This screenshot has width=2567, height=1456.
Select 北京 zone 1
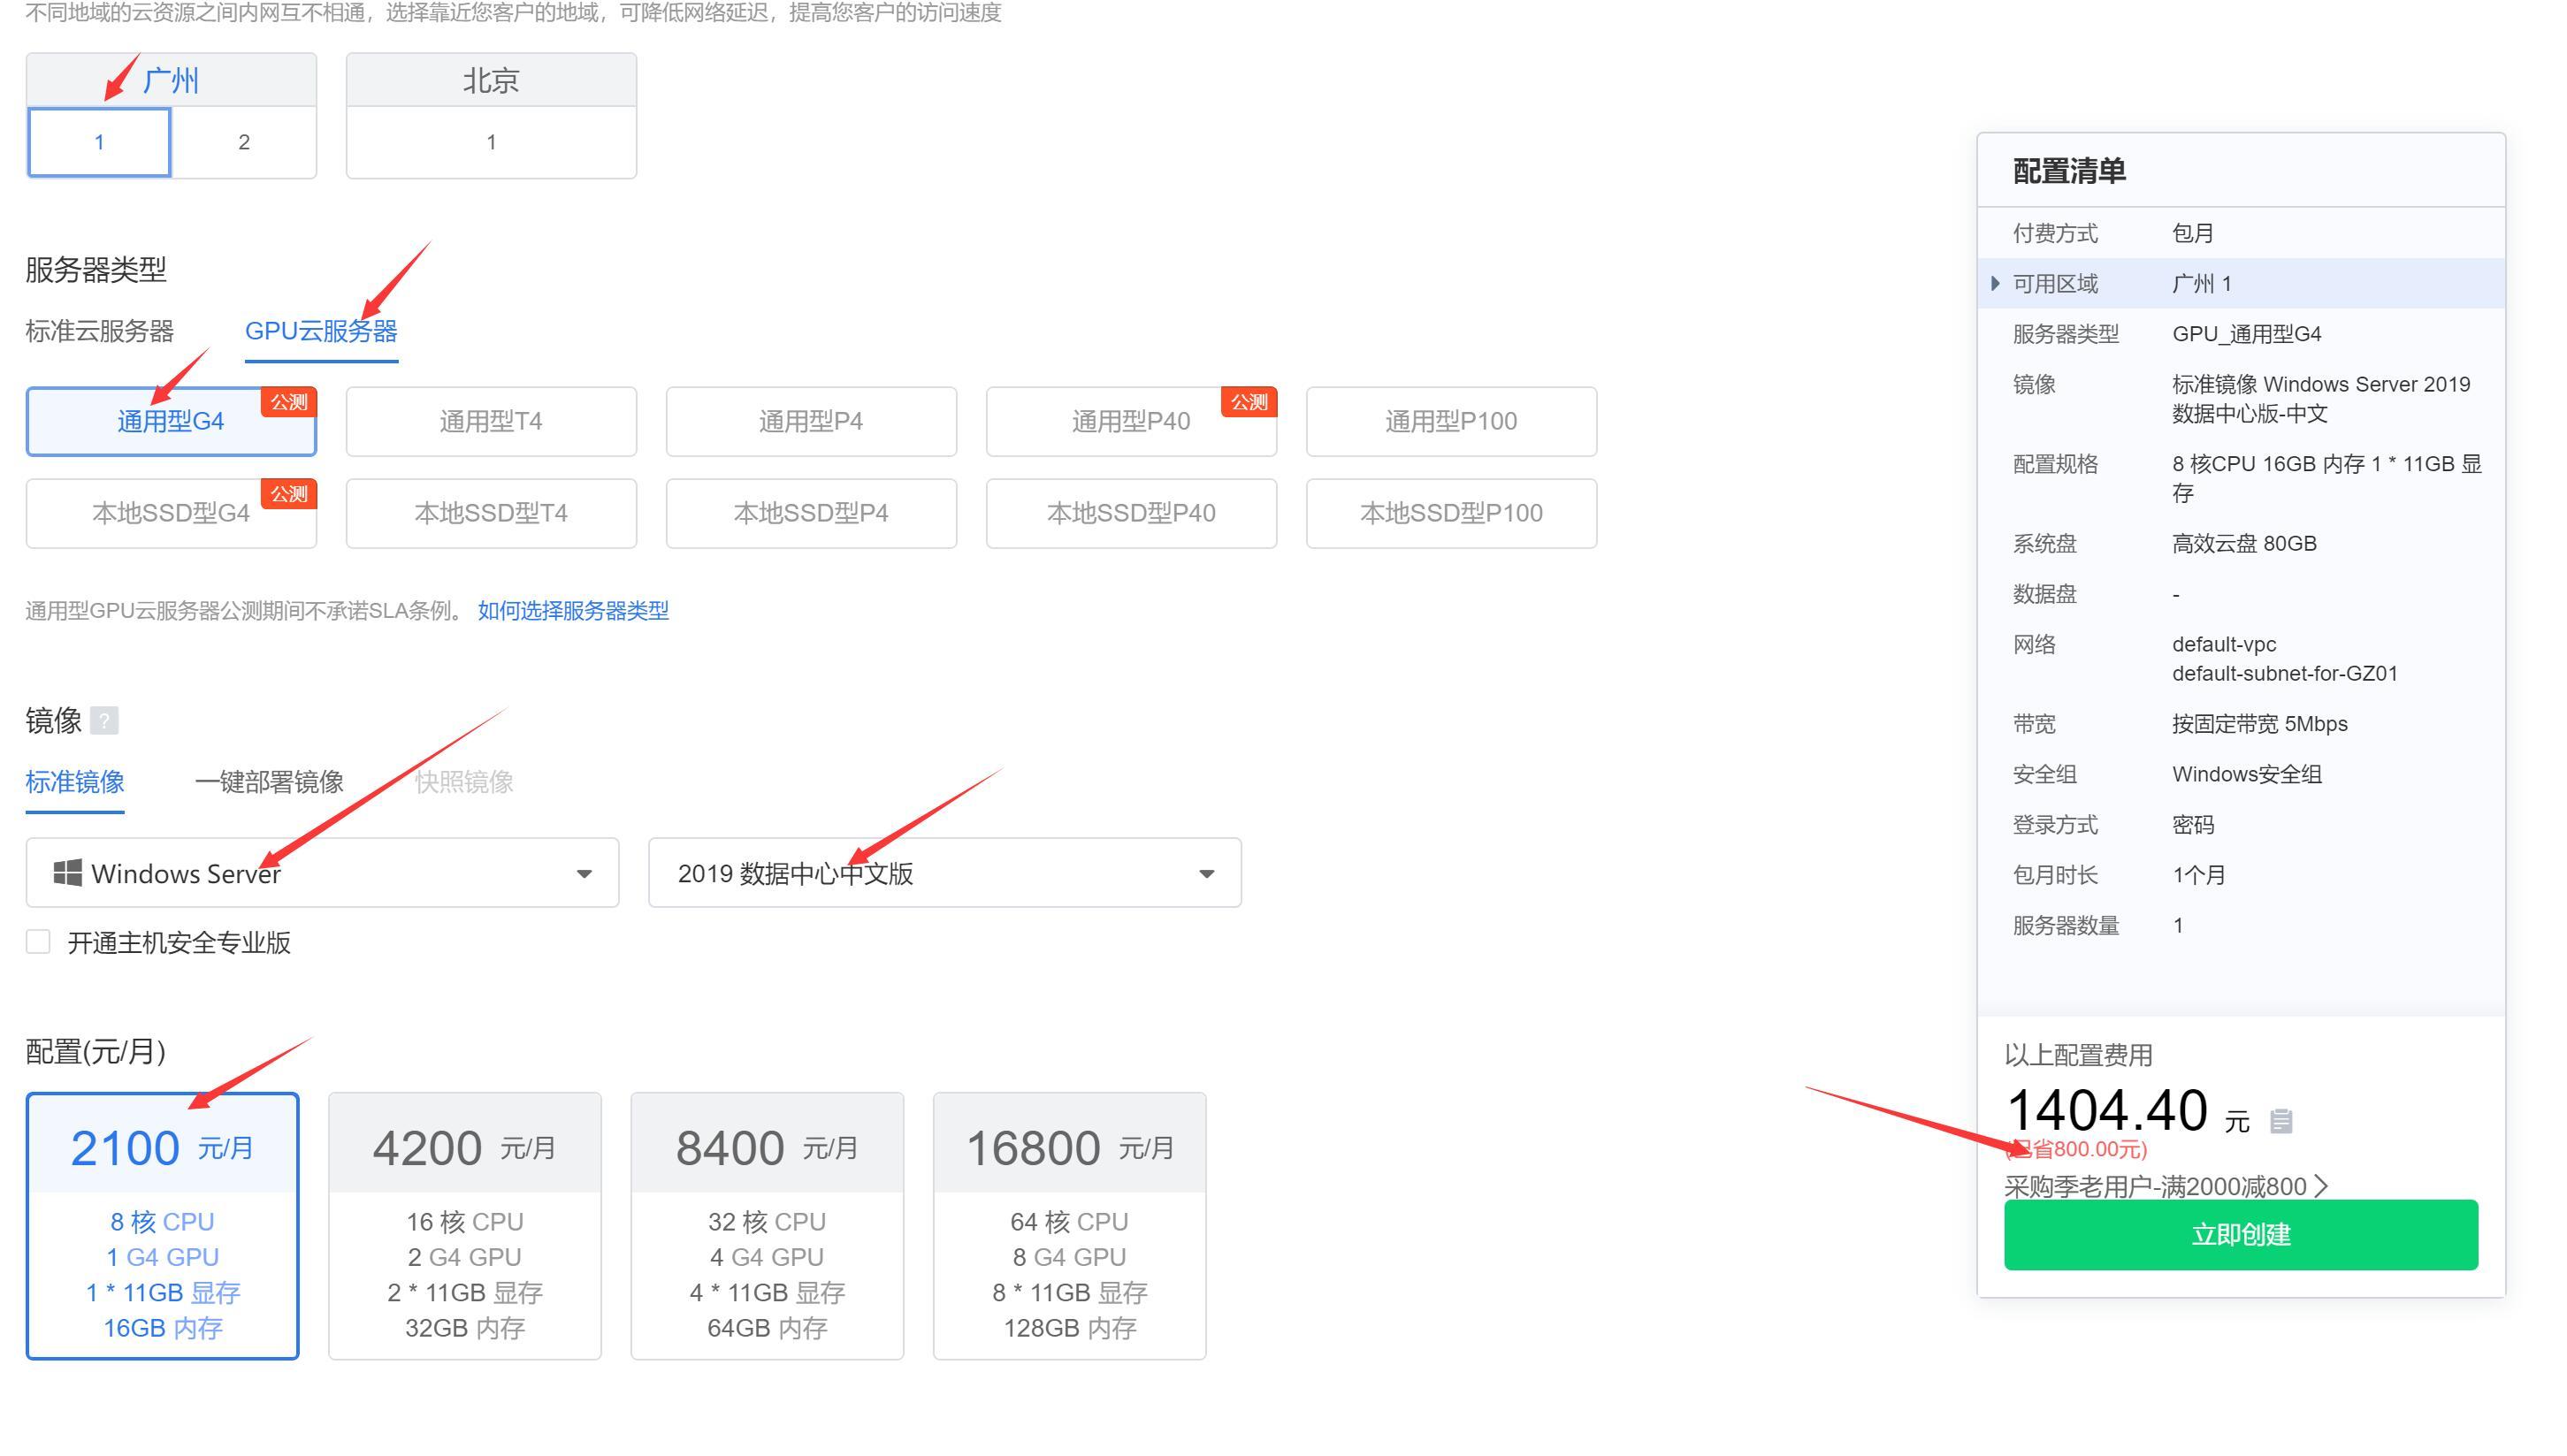[491, 142]
